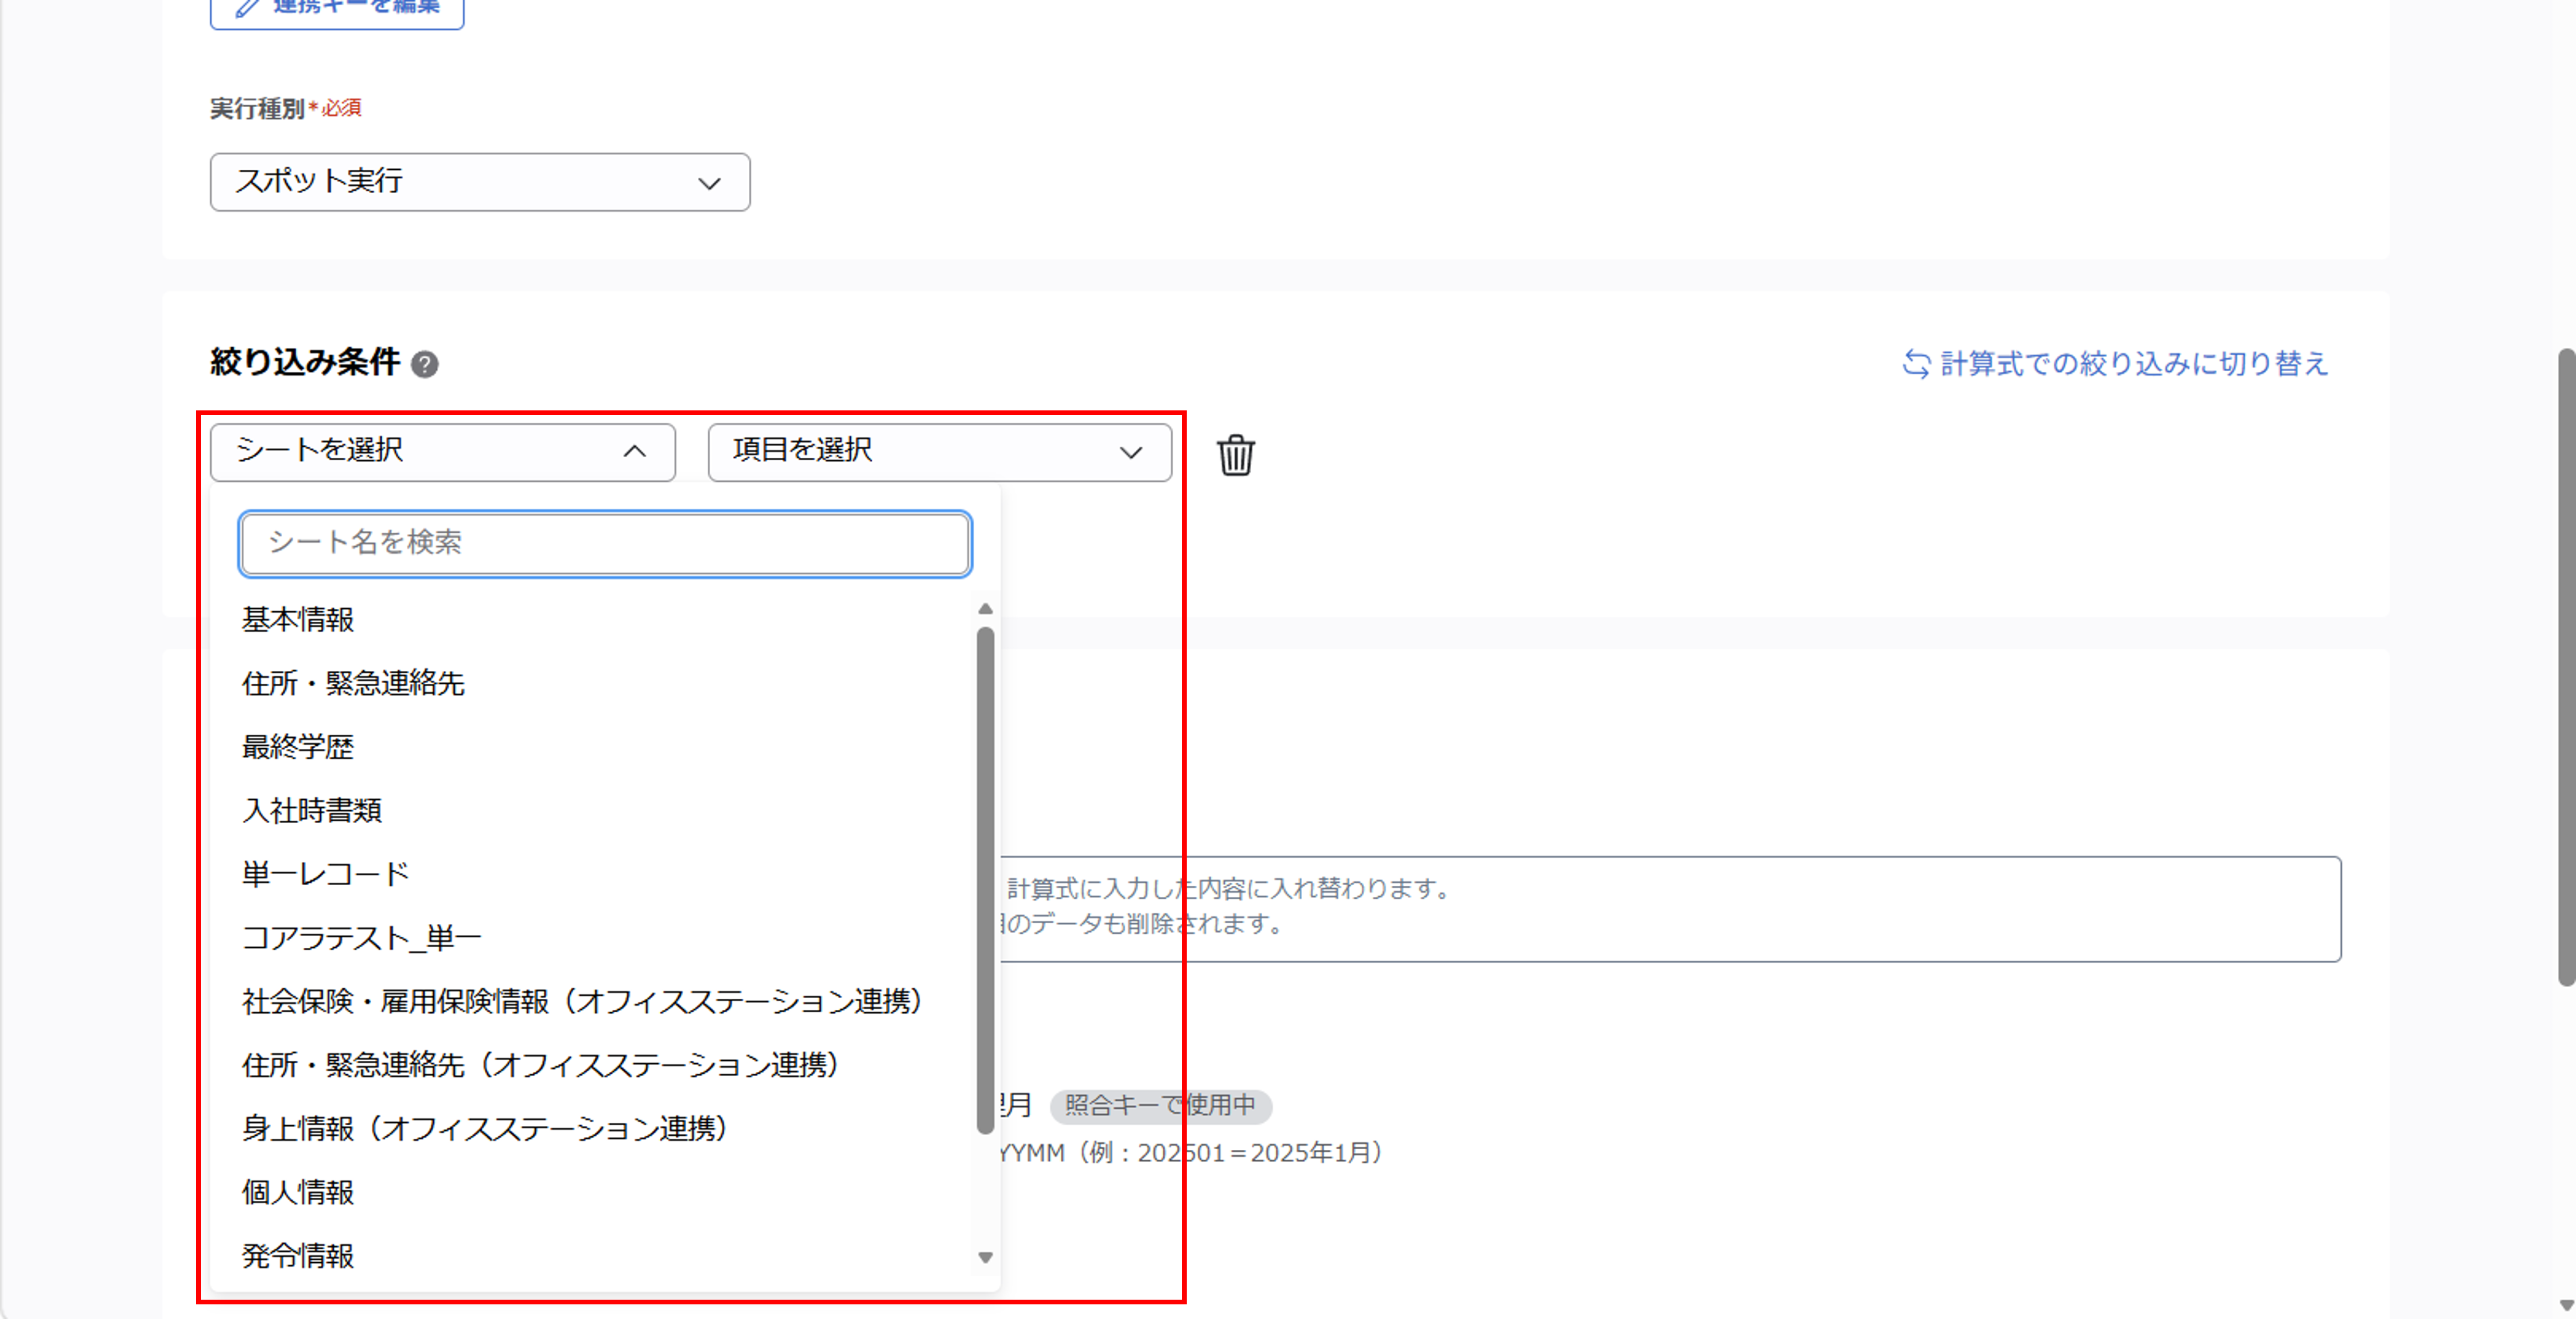Viewport: 2576px width, 1319px height.
Task: Pick 身上情報(オフィスステーション連携) option
Action: point(484,1129)
